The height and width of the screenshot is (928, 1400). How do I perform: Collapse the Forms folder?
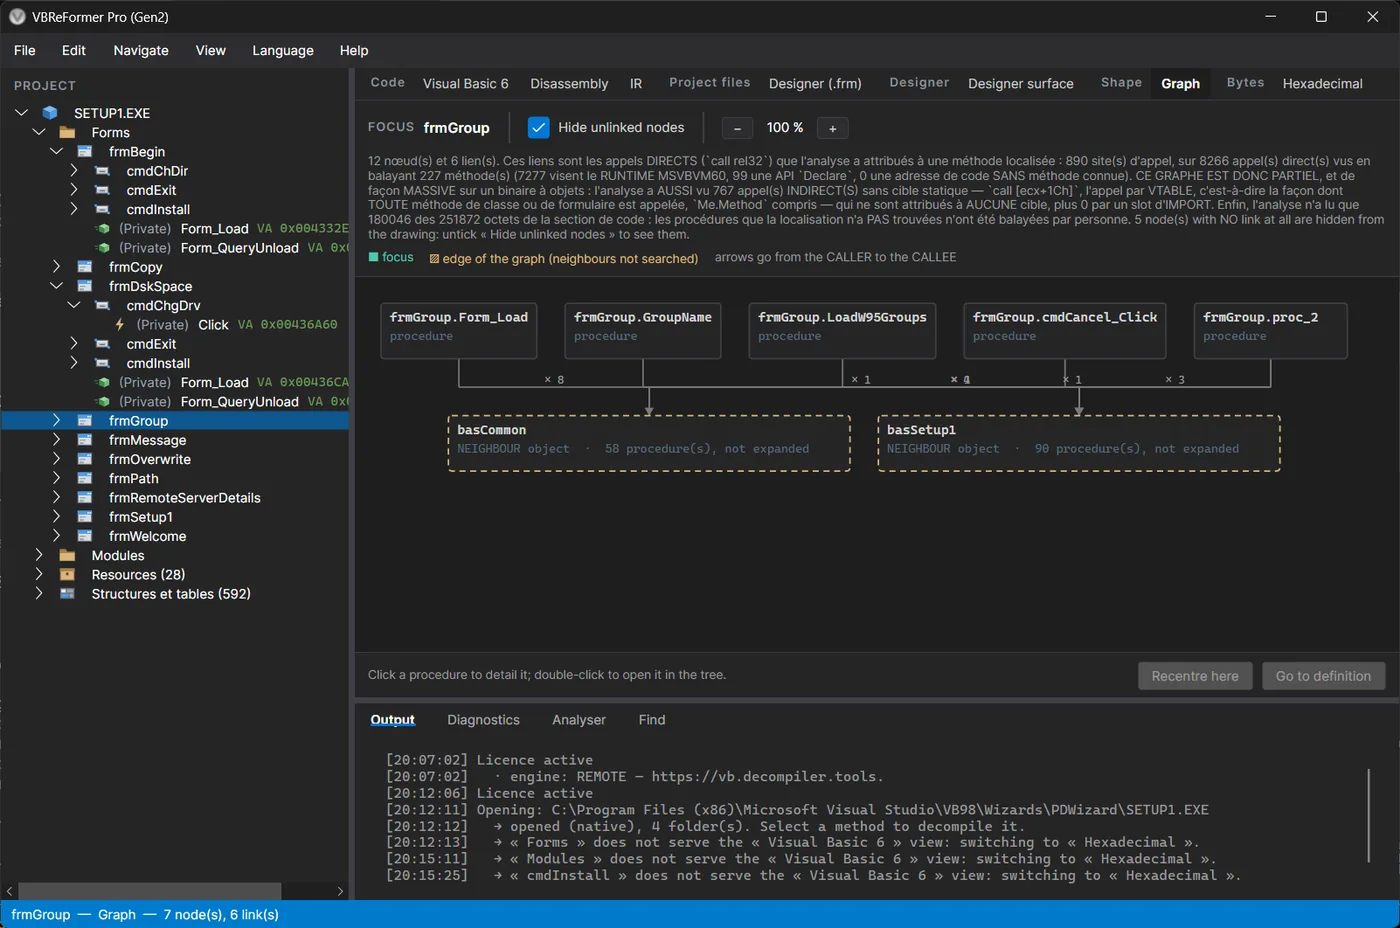pyautogui.click(x=39, y=132)
